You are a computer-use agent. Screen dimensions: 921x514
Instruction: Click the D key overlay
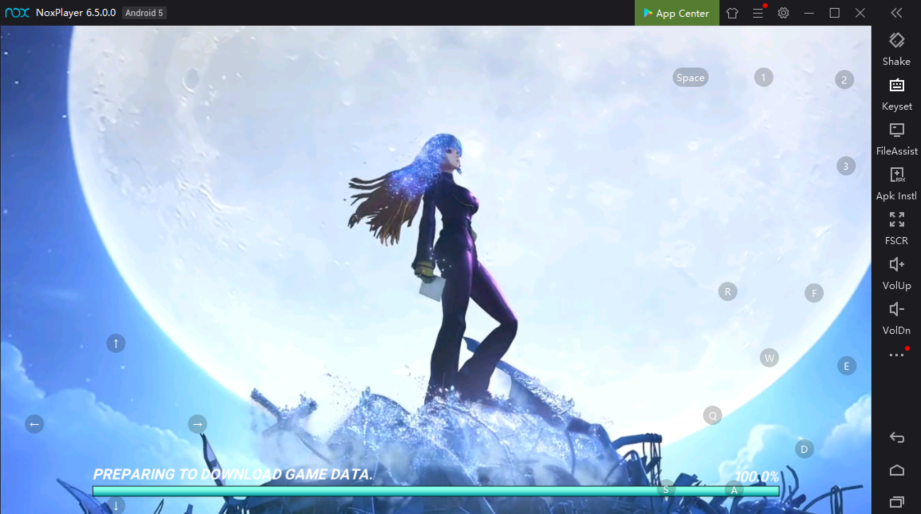pos(804,449)
